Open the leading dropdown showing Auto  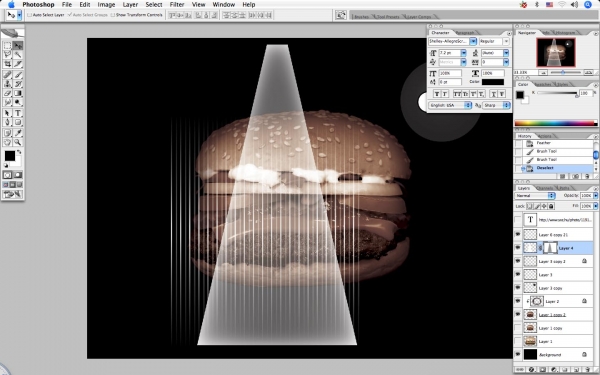(x=506, y=53)
